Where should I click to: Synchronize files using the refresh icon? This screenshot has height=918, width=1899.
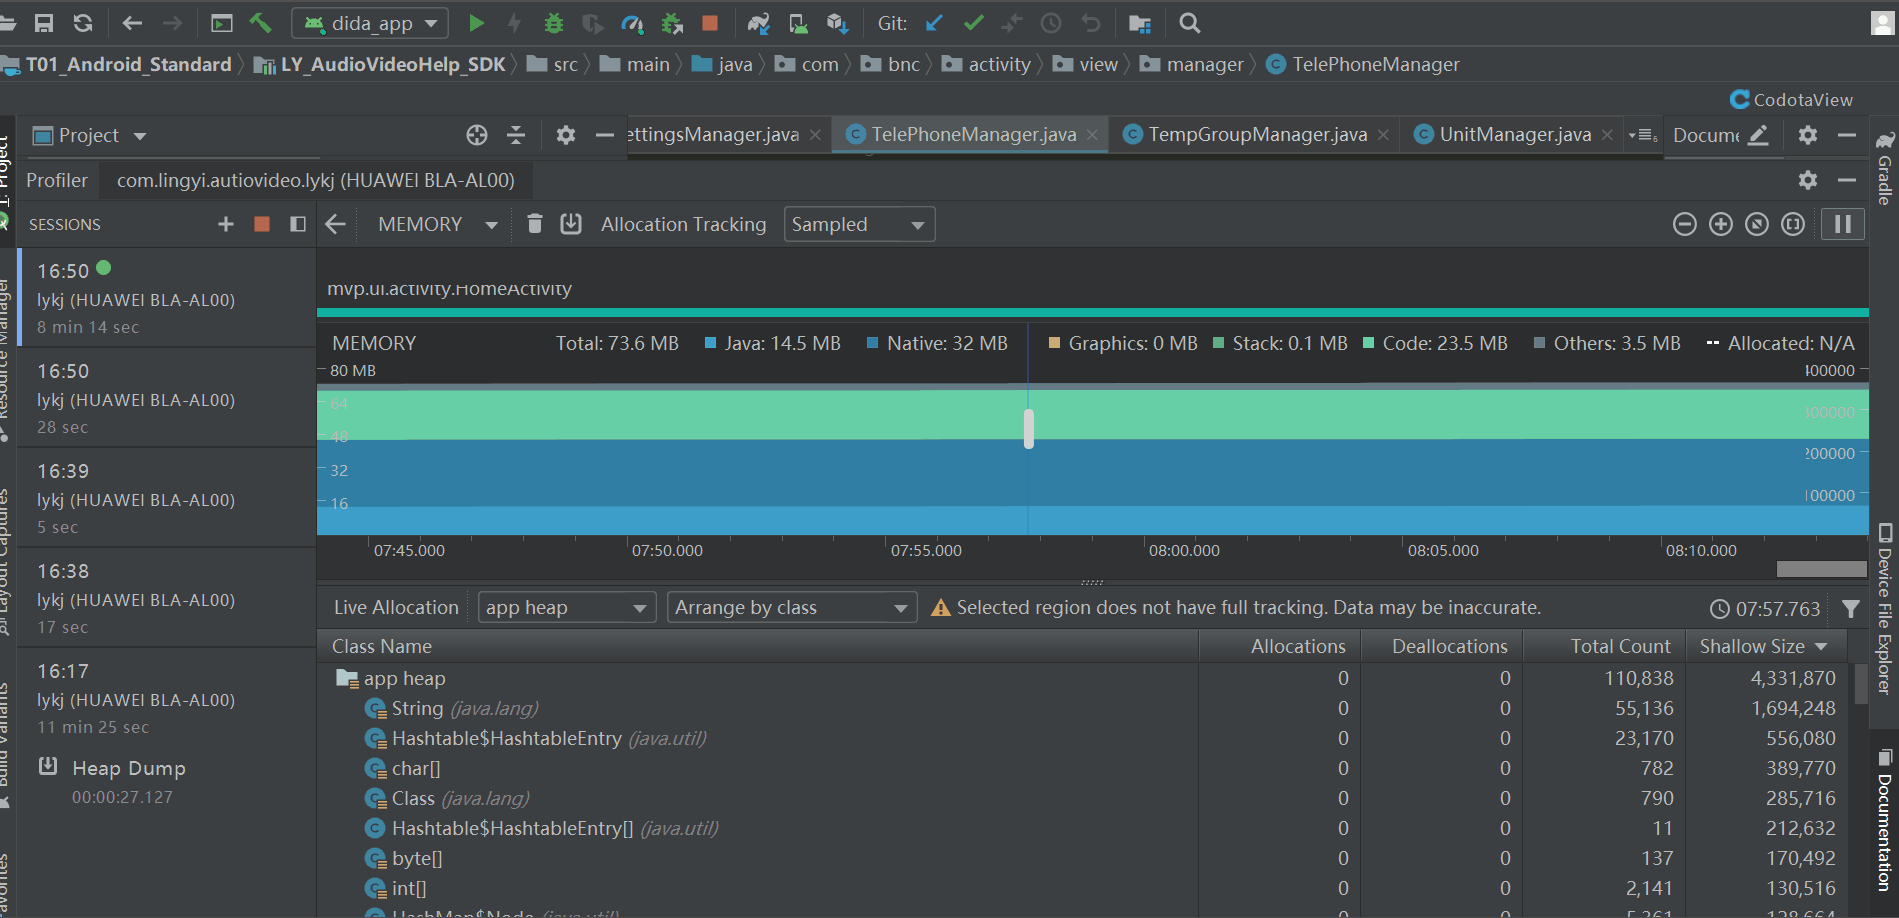[x=83, y=23]
